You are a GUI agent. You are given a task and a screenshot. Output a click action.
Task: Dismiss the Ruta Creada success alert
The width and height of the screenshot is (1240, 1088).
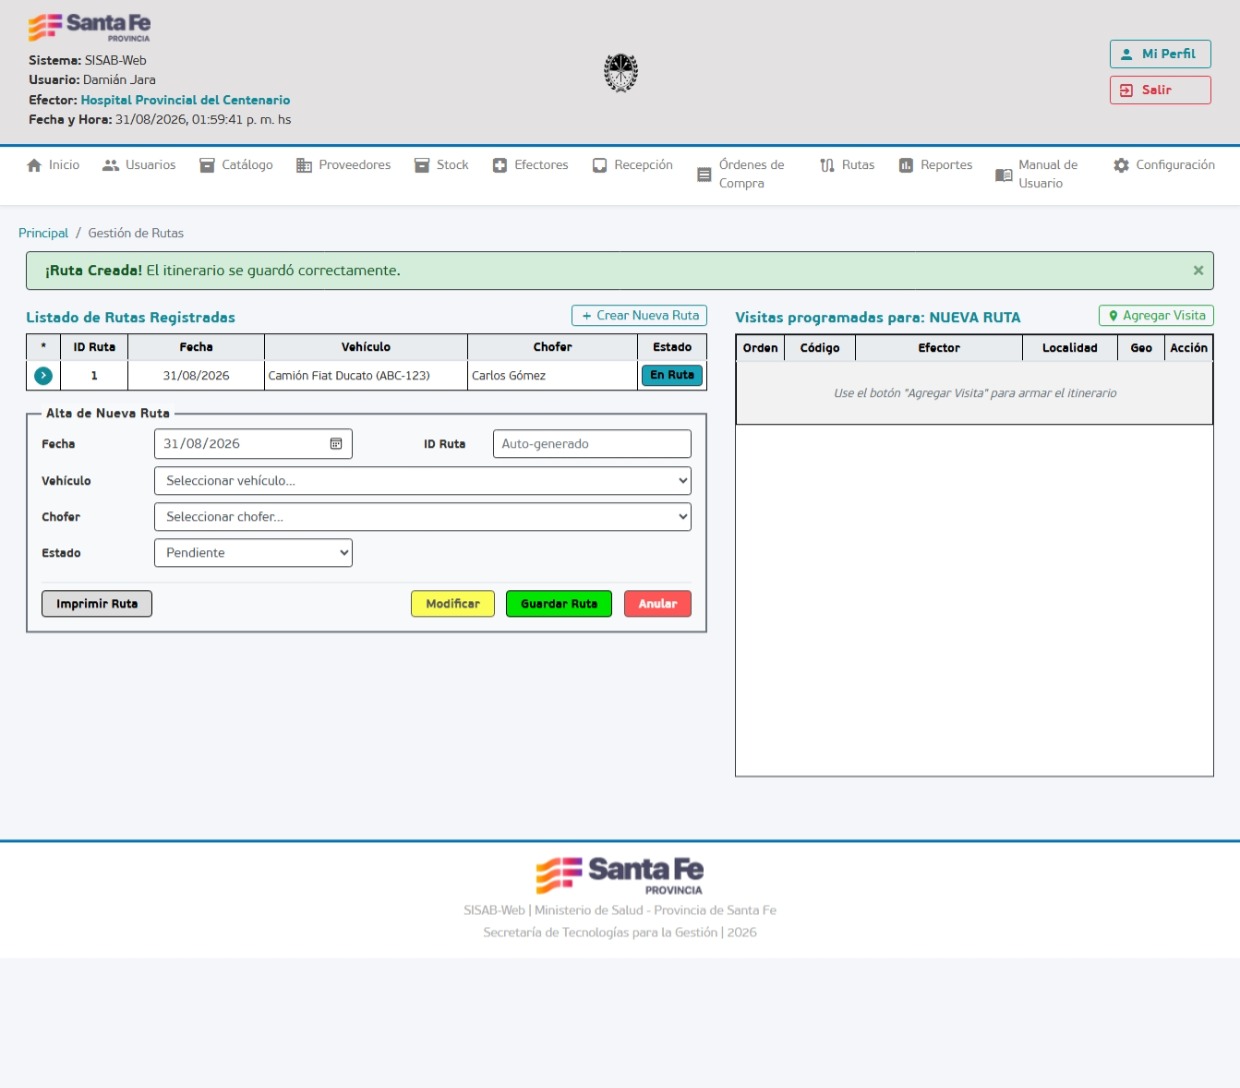(x=1198, y=270)
